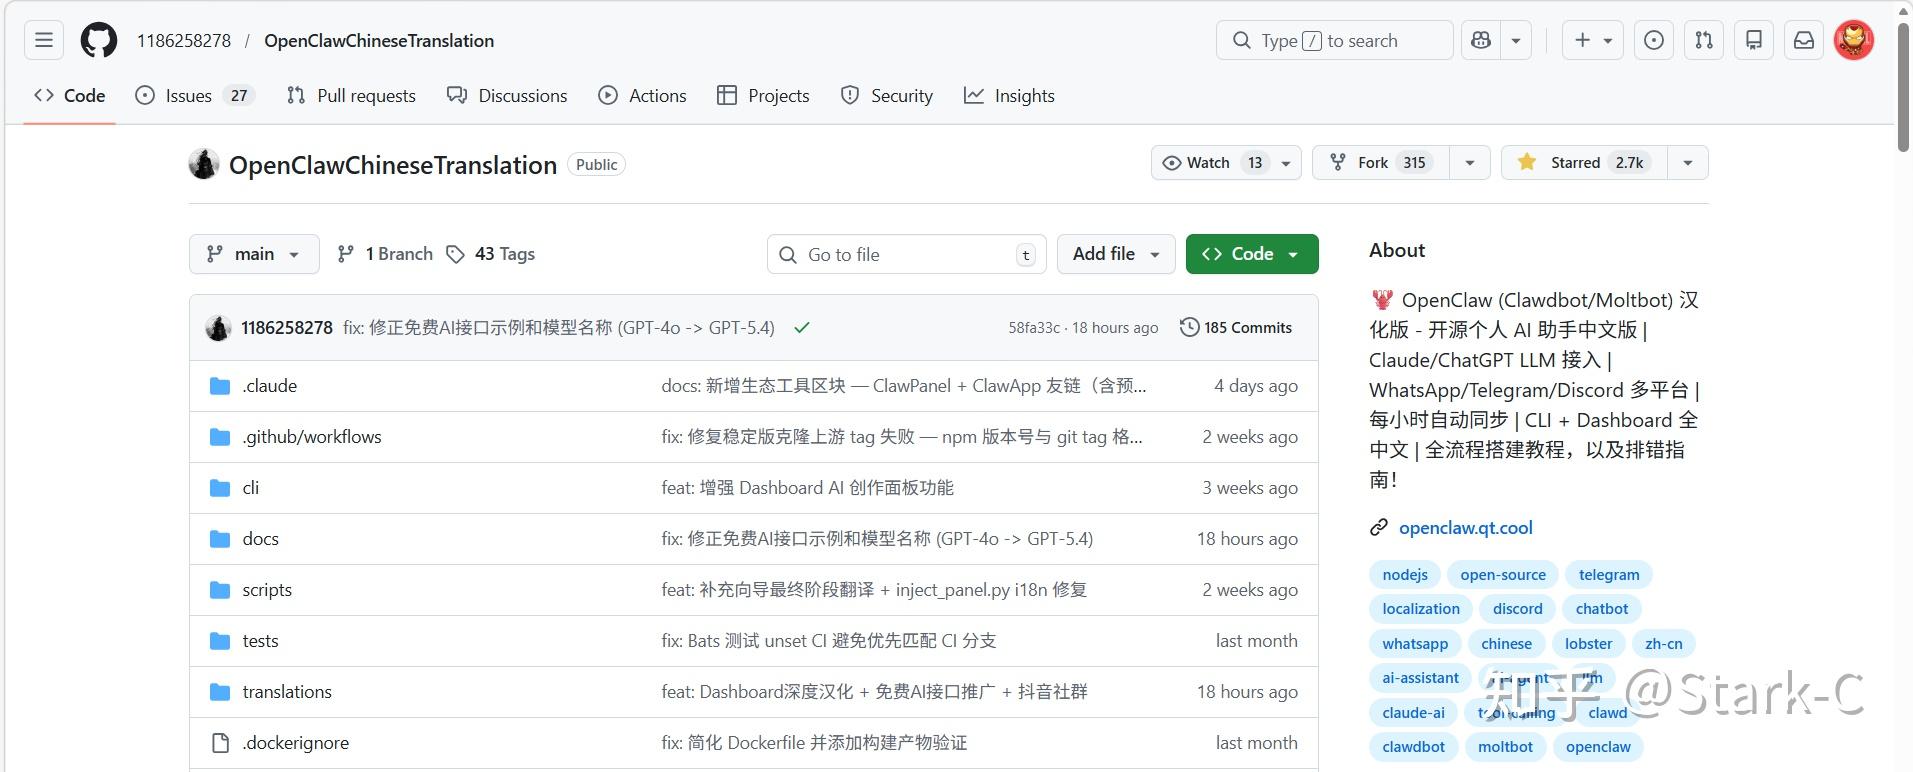
Task: Open the green Code dropdown button
Action: 1252,254
